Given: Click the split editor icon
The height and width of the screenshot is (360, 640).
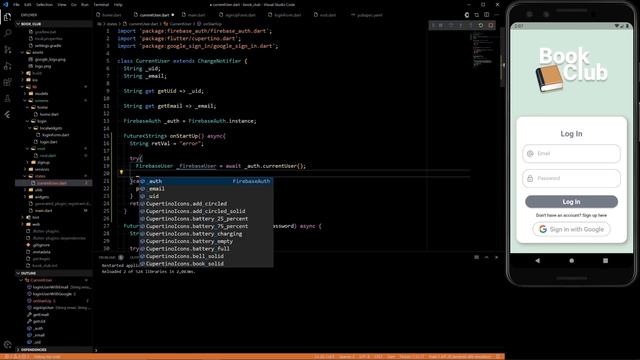Looking at the screenshot, I should click(x=487, y=15).
